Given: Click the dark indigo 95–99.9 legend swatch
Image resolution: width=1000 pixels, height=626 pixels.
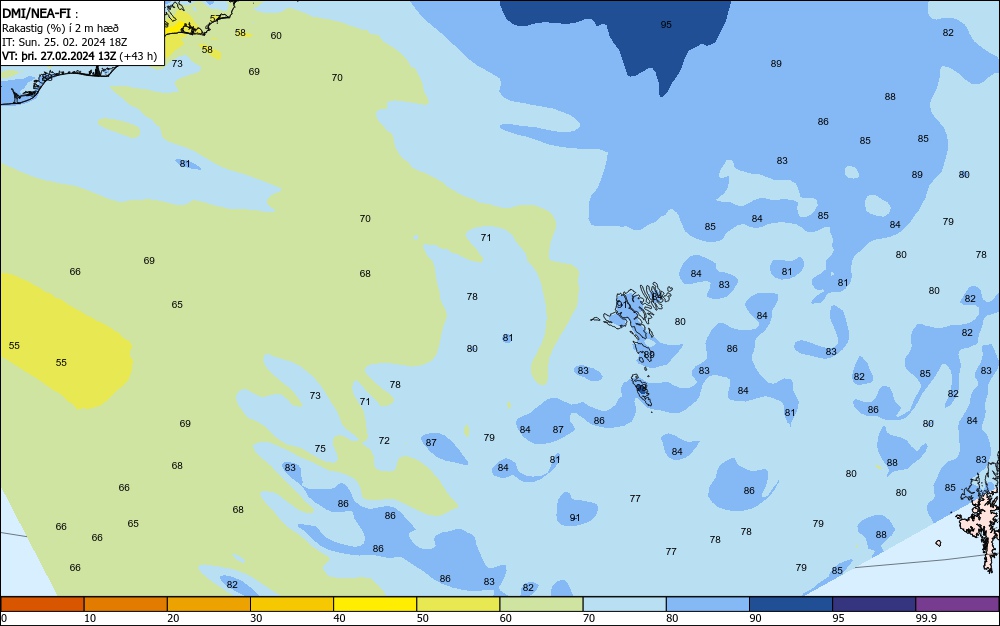Looking at the screenshot, I should pos(874,604).
